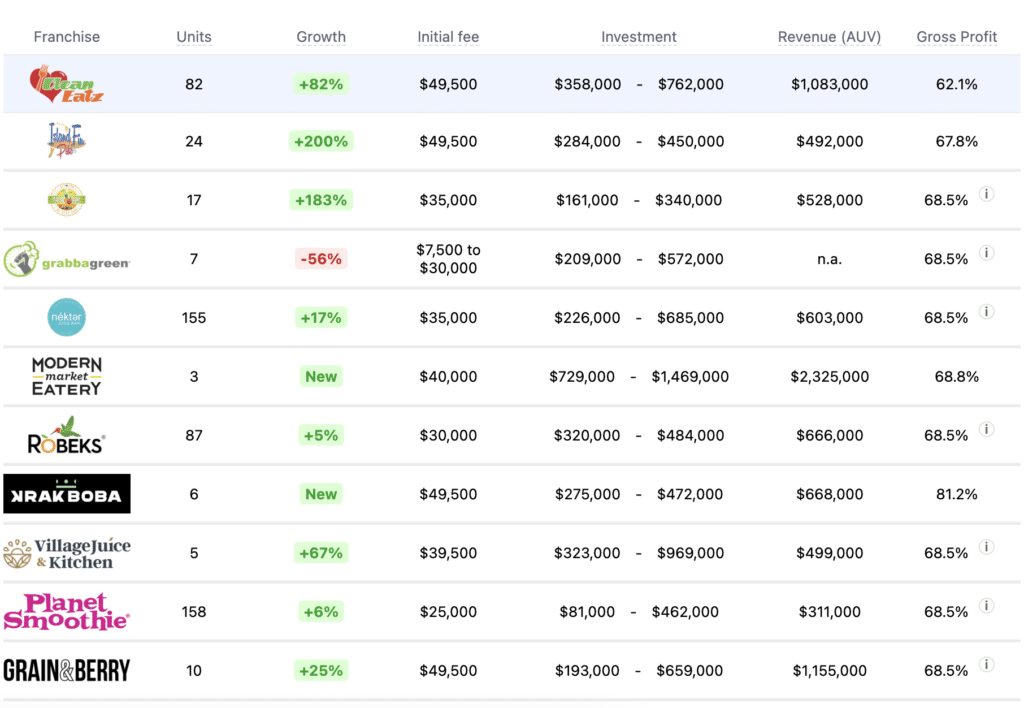Click the 158 units cell
The image size is (1024, 708).
coord(194,611)
